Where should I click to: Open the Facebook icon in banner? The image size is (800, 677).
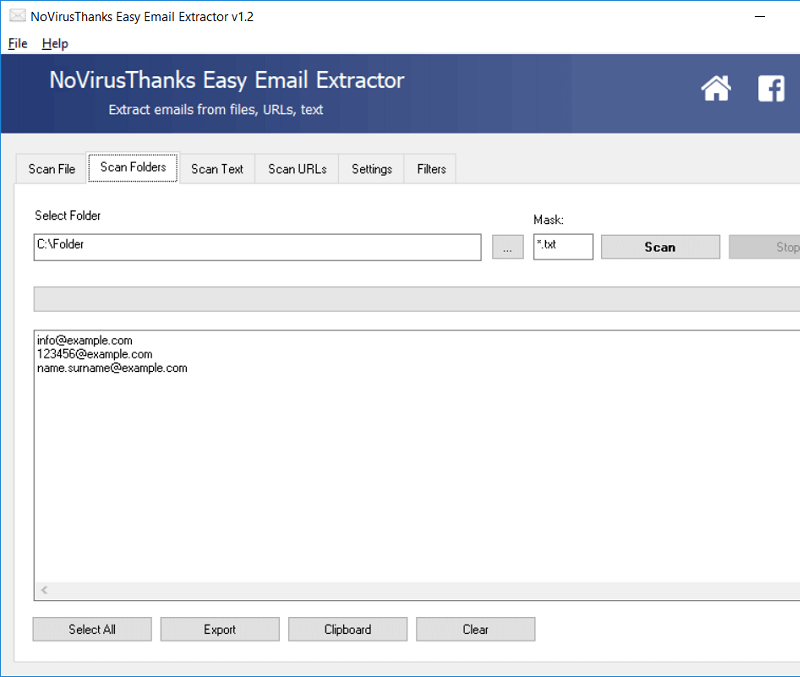pos(771,88)
